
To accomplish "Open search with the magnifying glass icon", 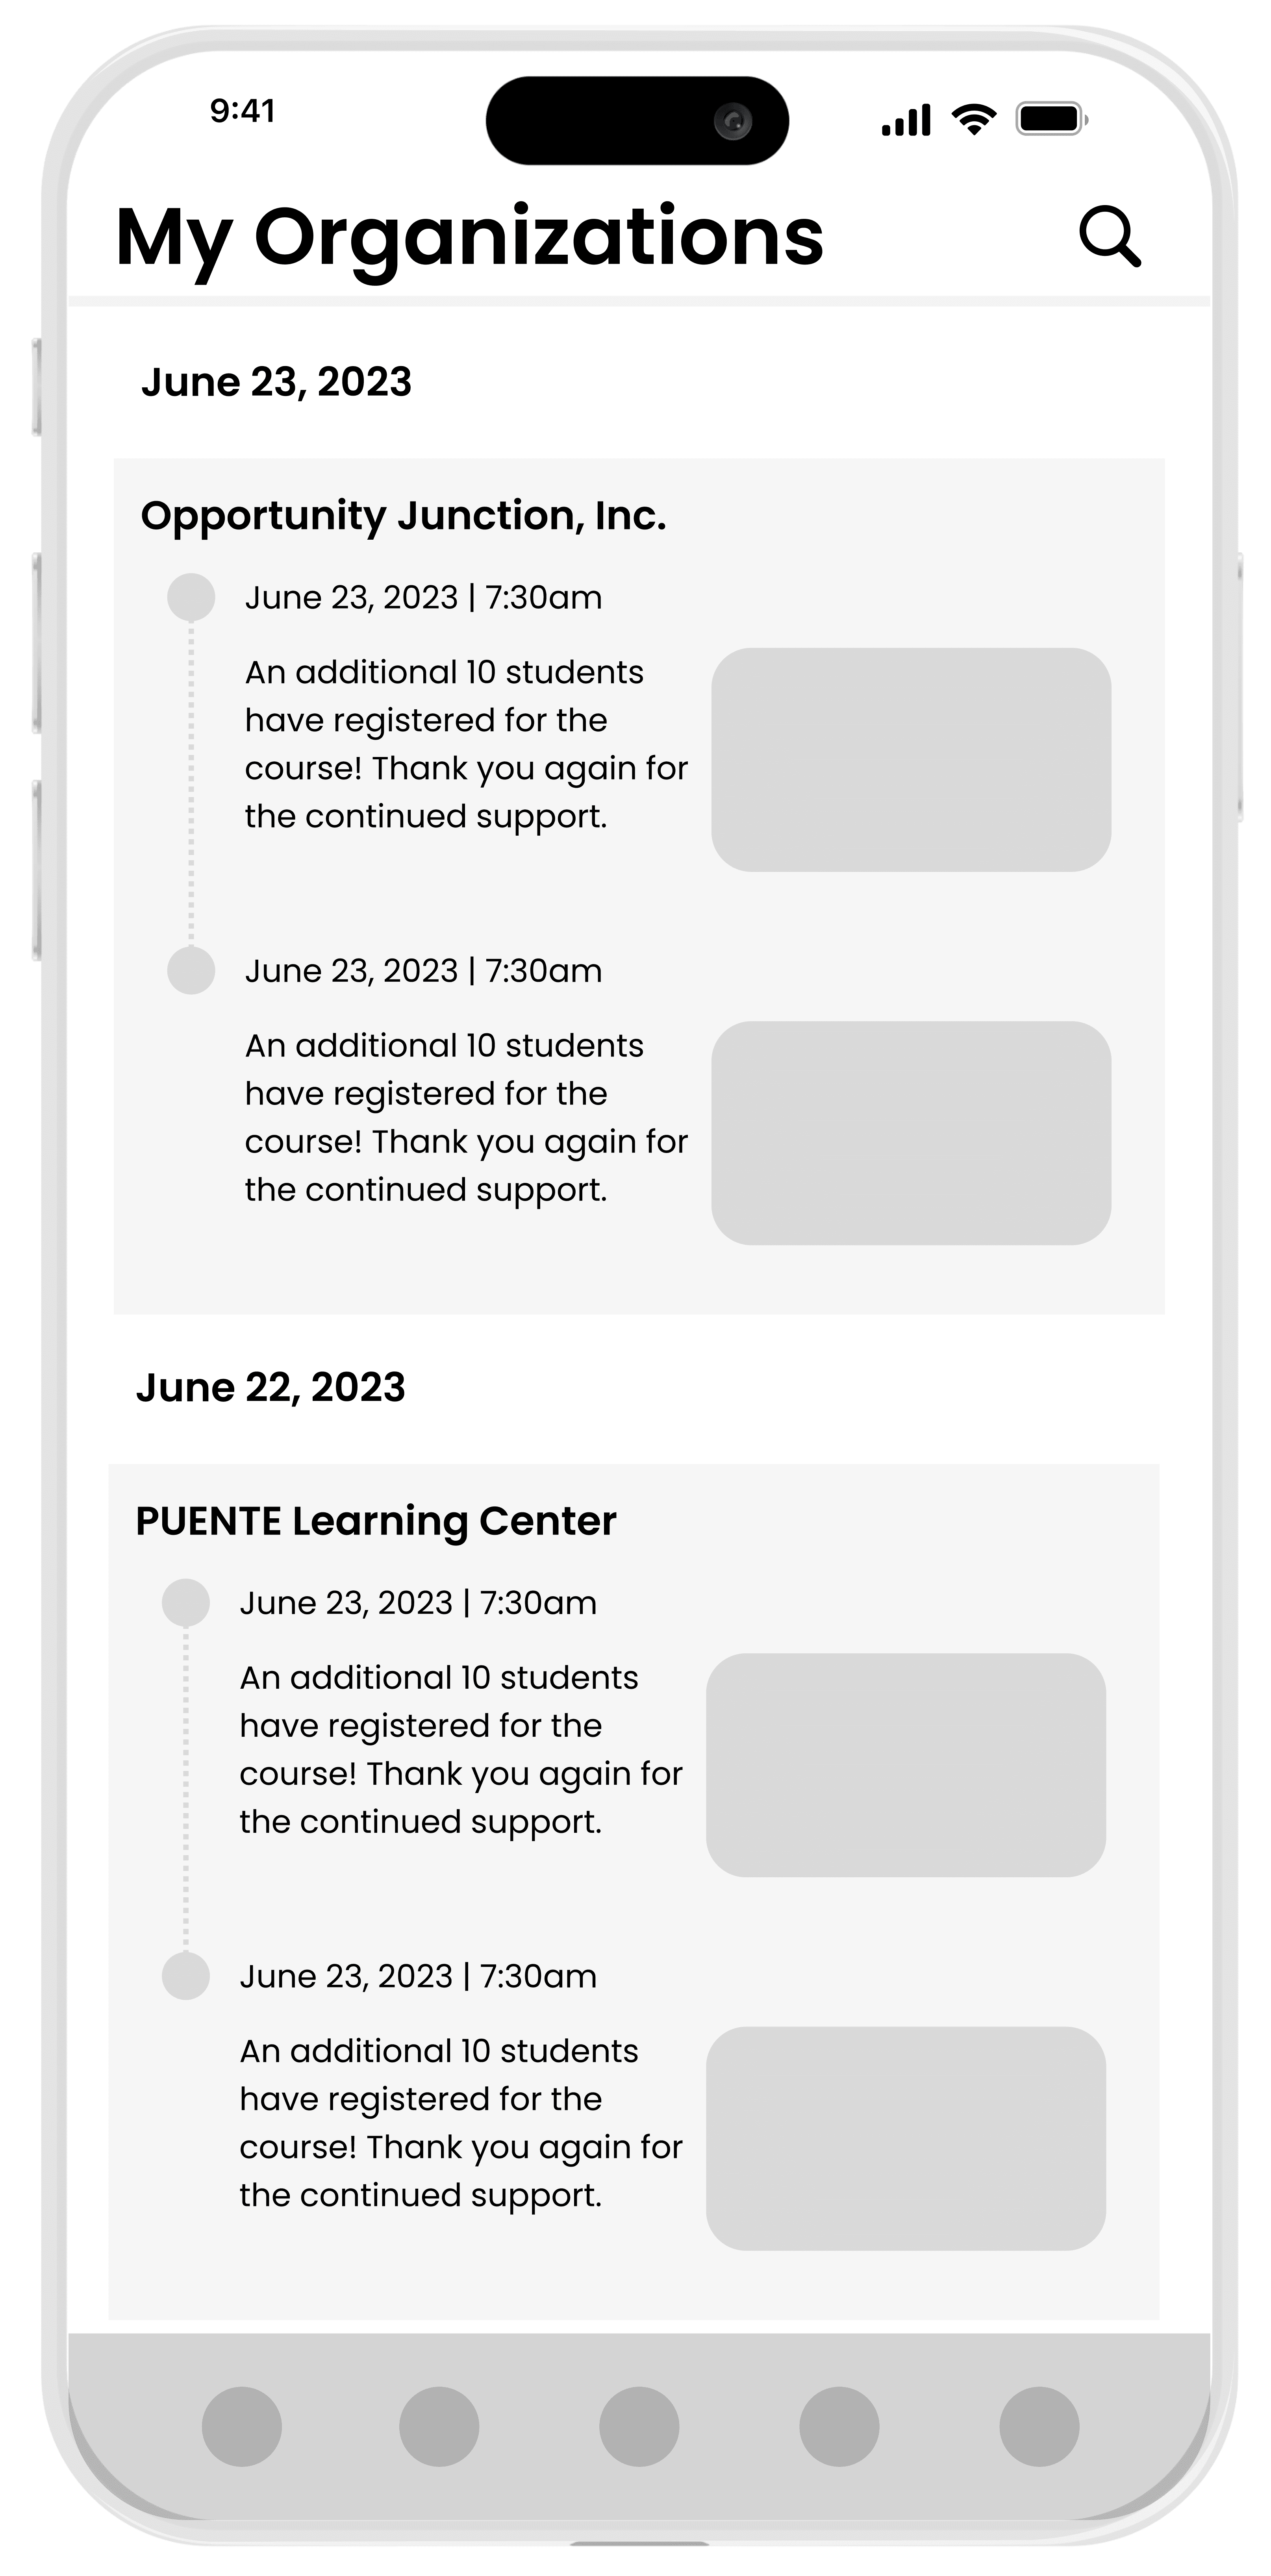I will 1110,237.
